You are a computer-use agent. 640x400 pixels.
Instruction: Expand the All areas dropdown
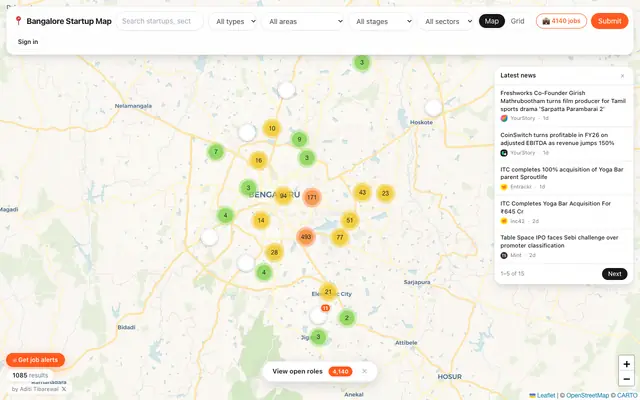pyautogui.click(x=305, y=21)
